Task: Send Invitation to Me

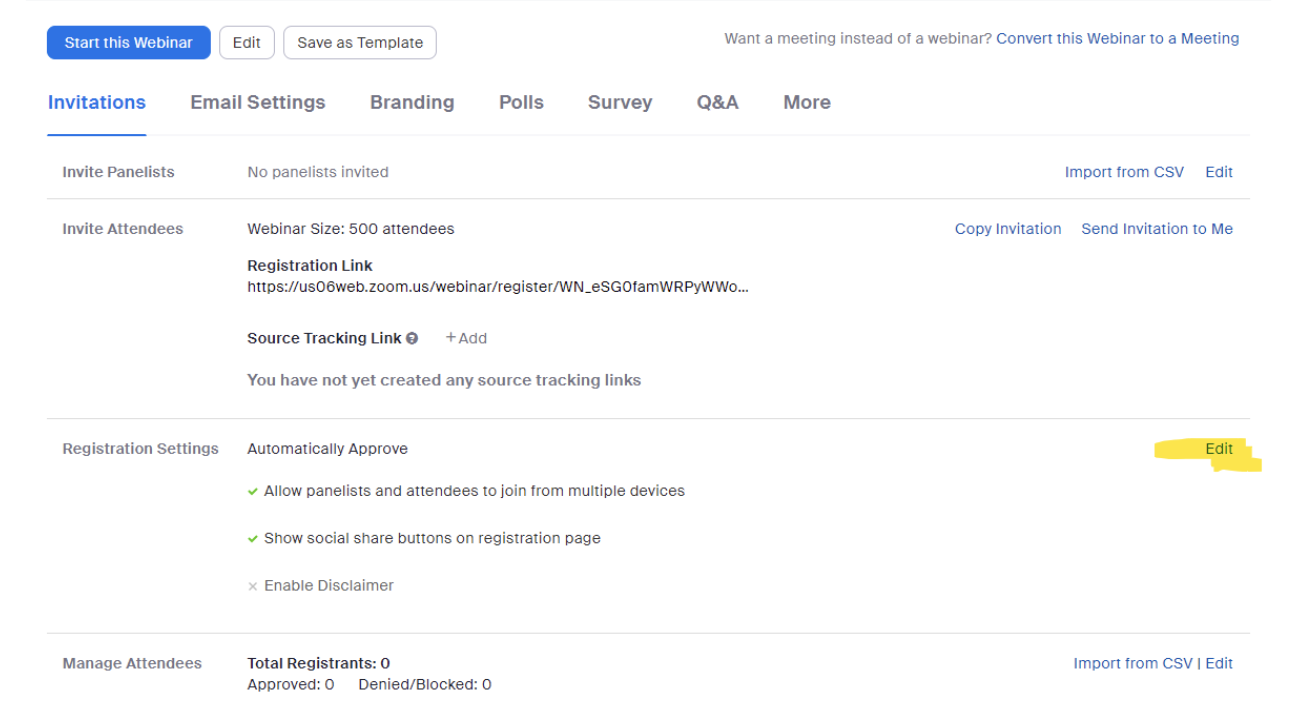Action: (1157, 229)
